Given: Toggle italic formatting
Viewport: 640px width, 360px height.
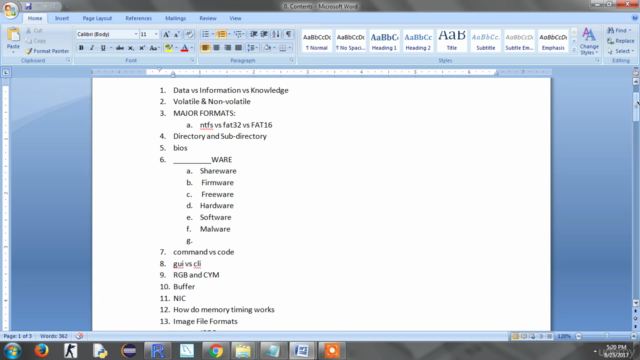Looking at the screenshot, I should click(x=92, y=48).
